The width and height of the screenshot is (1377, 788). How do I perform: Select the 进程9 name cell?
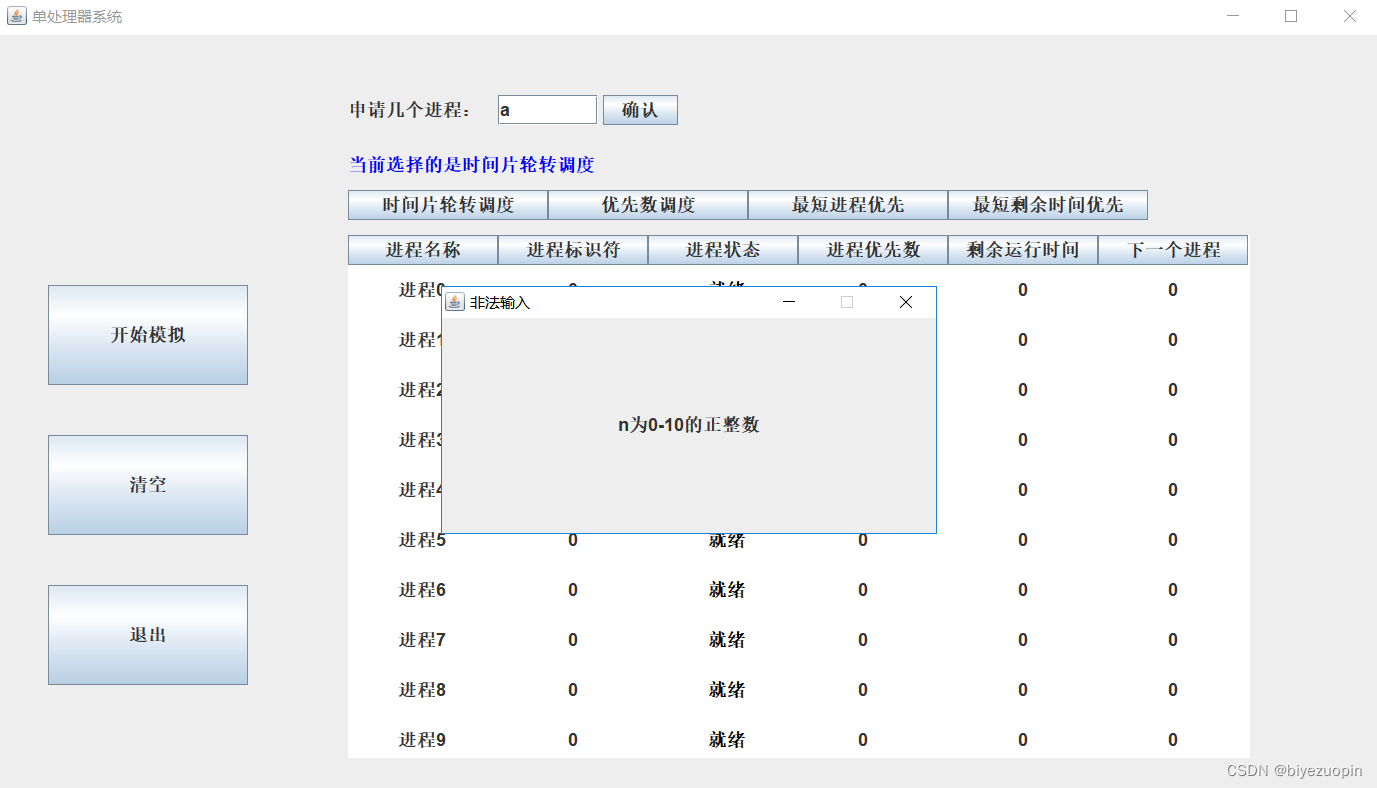click(422, 740)
